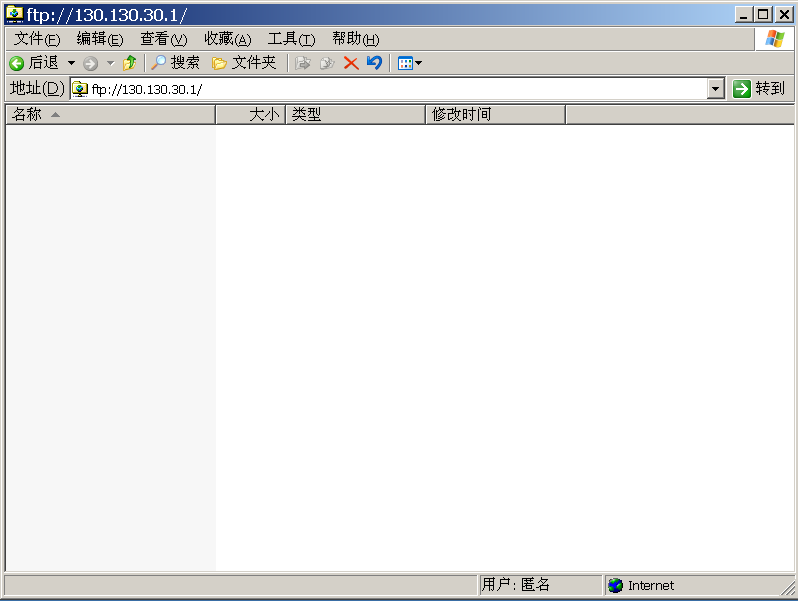This screenshot has width=798, height=601.
Task: Click the red X delete icon
Action: coord(351,63)
